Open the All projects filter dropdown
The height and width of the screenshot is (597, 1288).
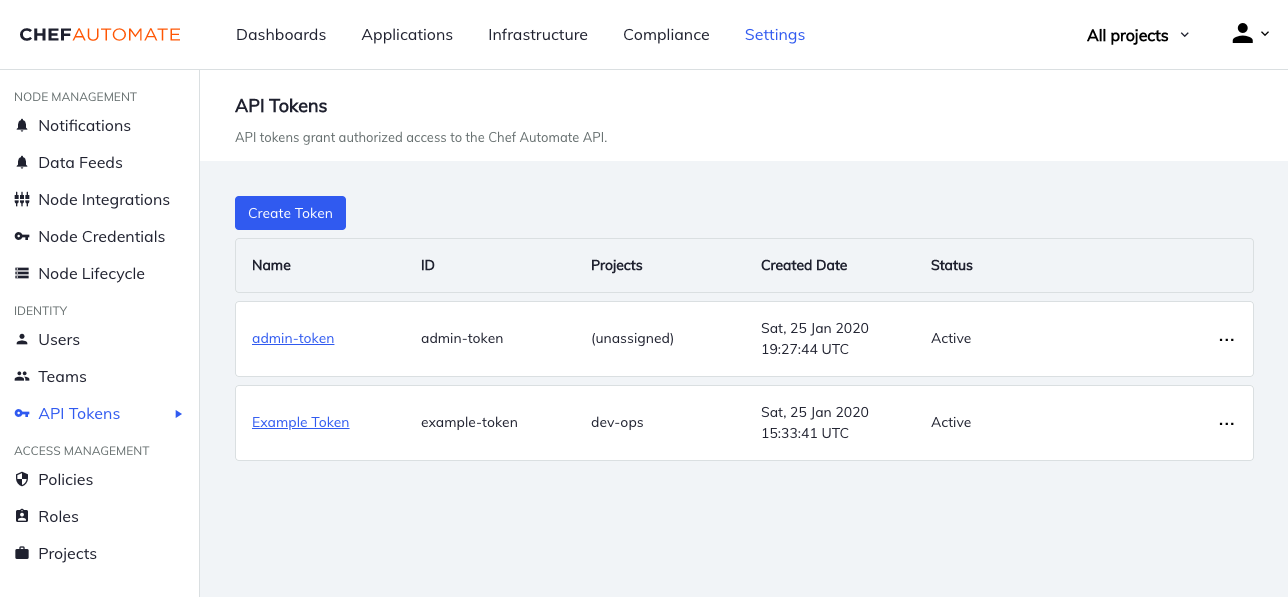[1138, 35]
